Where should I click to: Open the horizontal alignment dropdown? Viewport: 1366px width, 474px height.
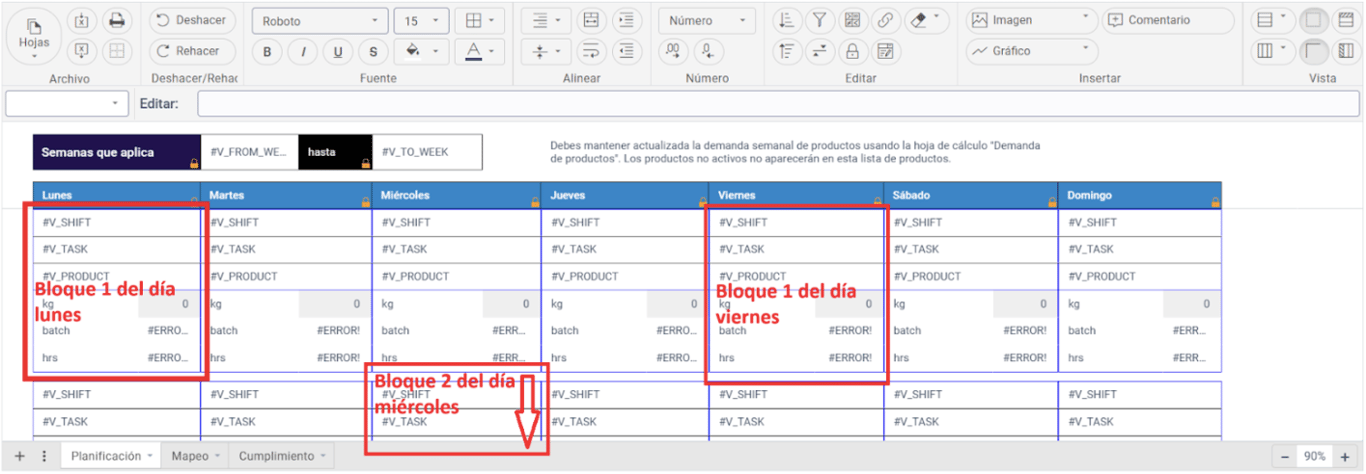coord(546,20)
